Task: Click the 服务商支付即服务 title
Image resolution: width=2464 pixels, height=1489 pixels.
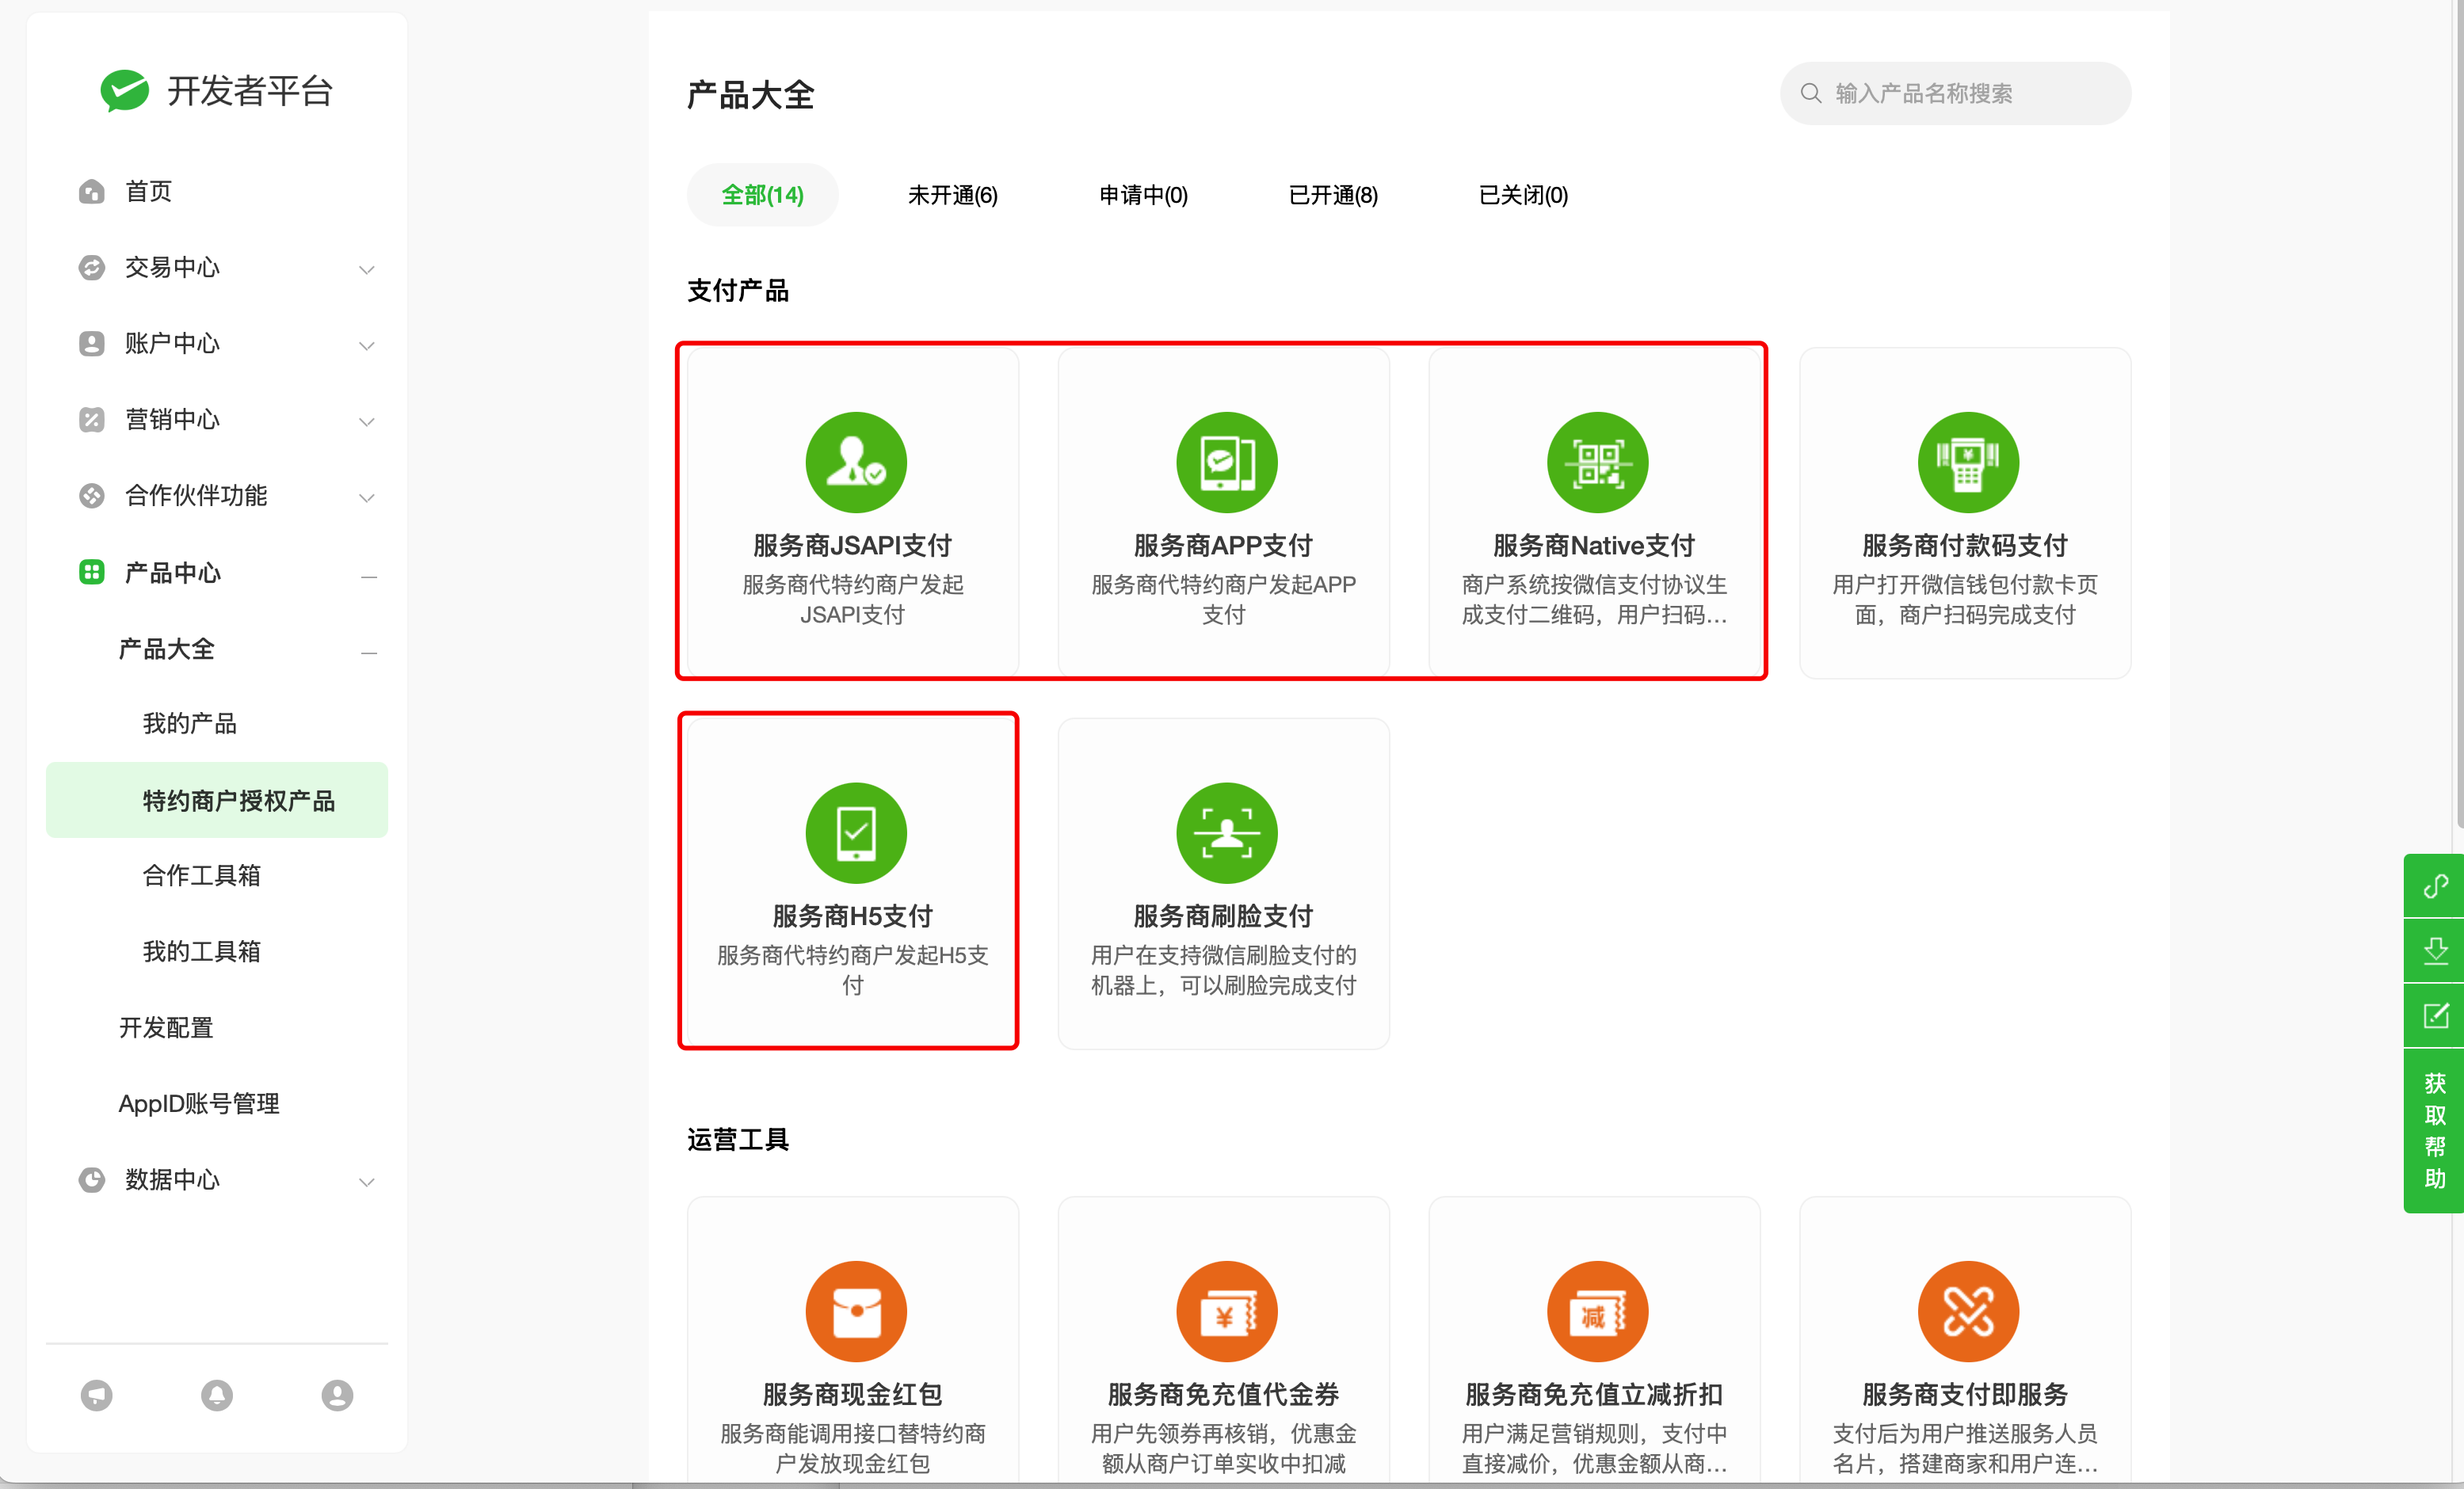Action: pos(1964,1394)
